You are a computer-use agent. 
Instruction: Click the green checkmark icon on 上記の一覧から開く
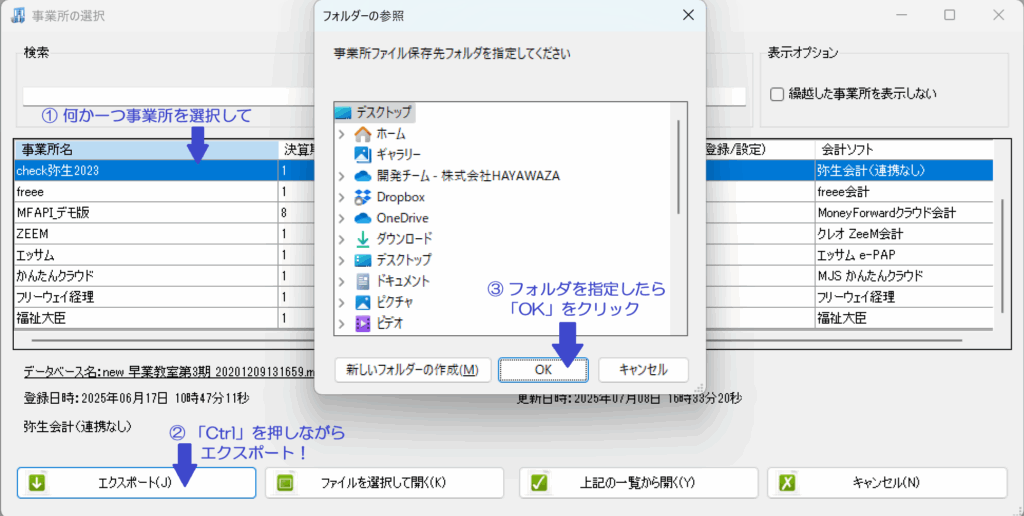point(539,483)
